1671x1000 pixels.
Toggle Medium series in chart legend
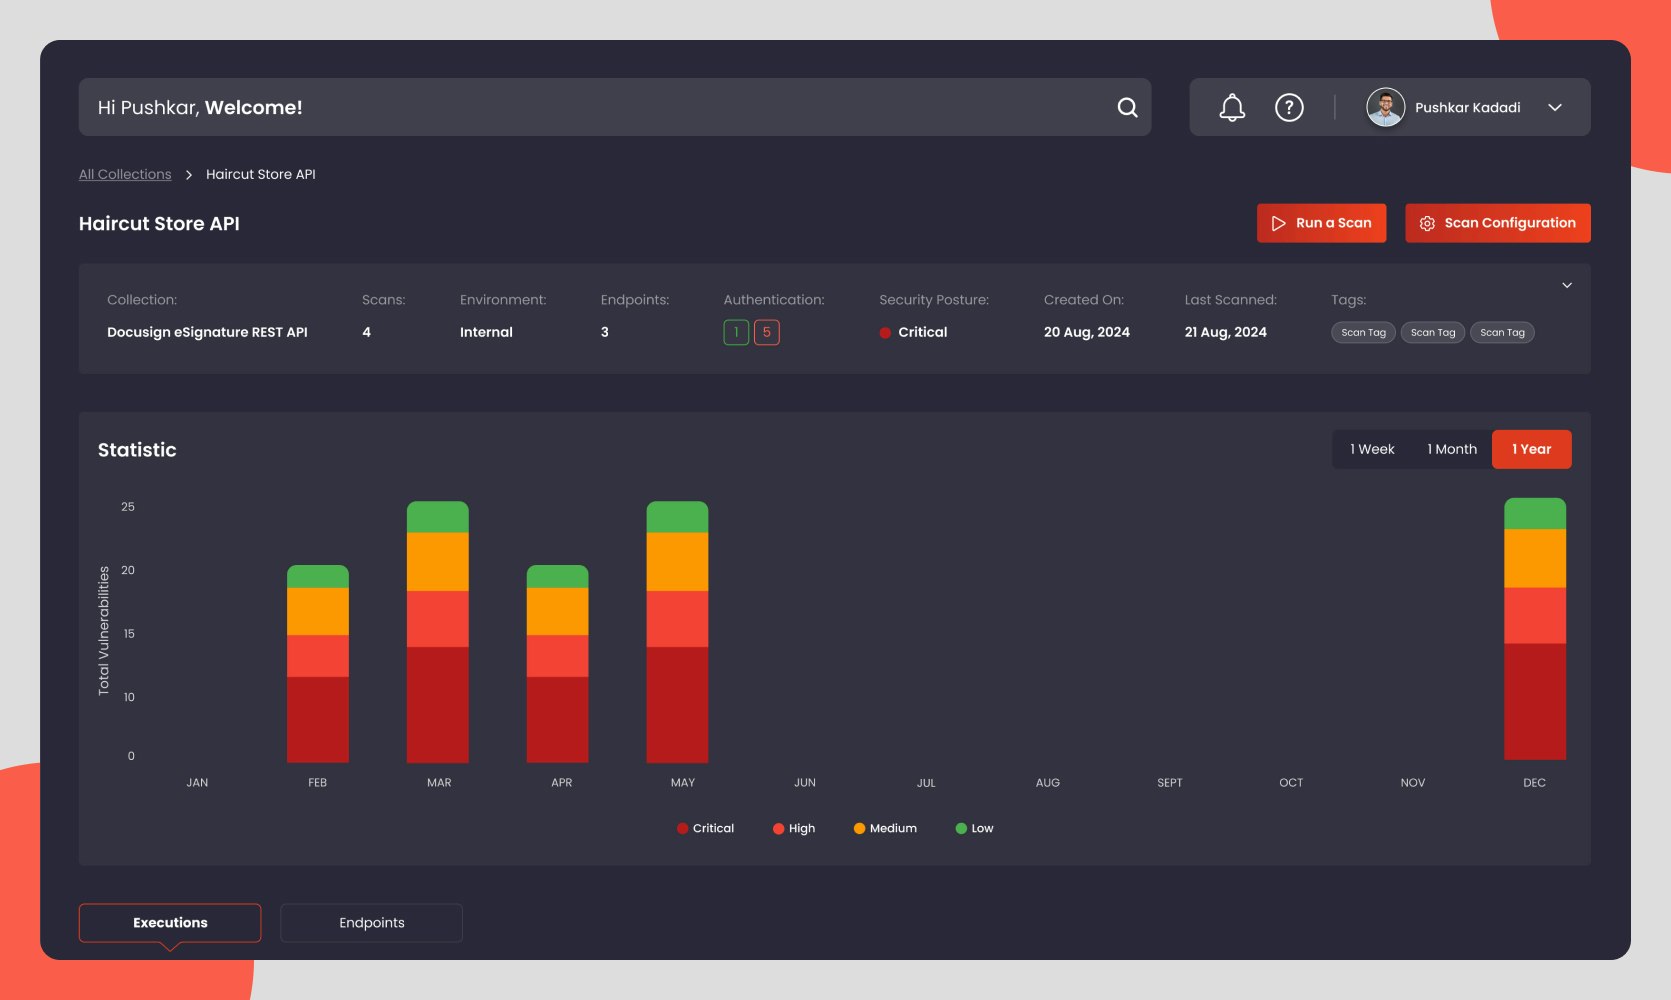pyautogui.click(x=885, y=828)
